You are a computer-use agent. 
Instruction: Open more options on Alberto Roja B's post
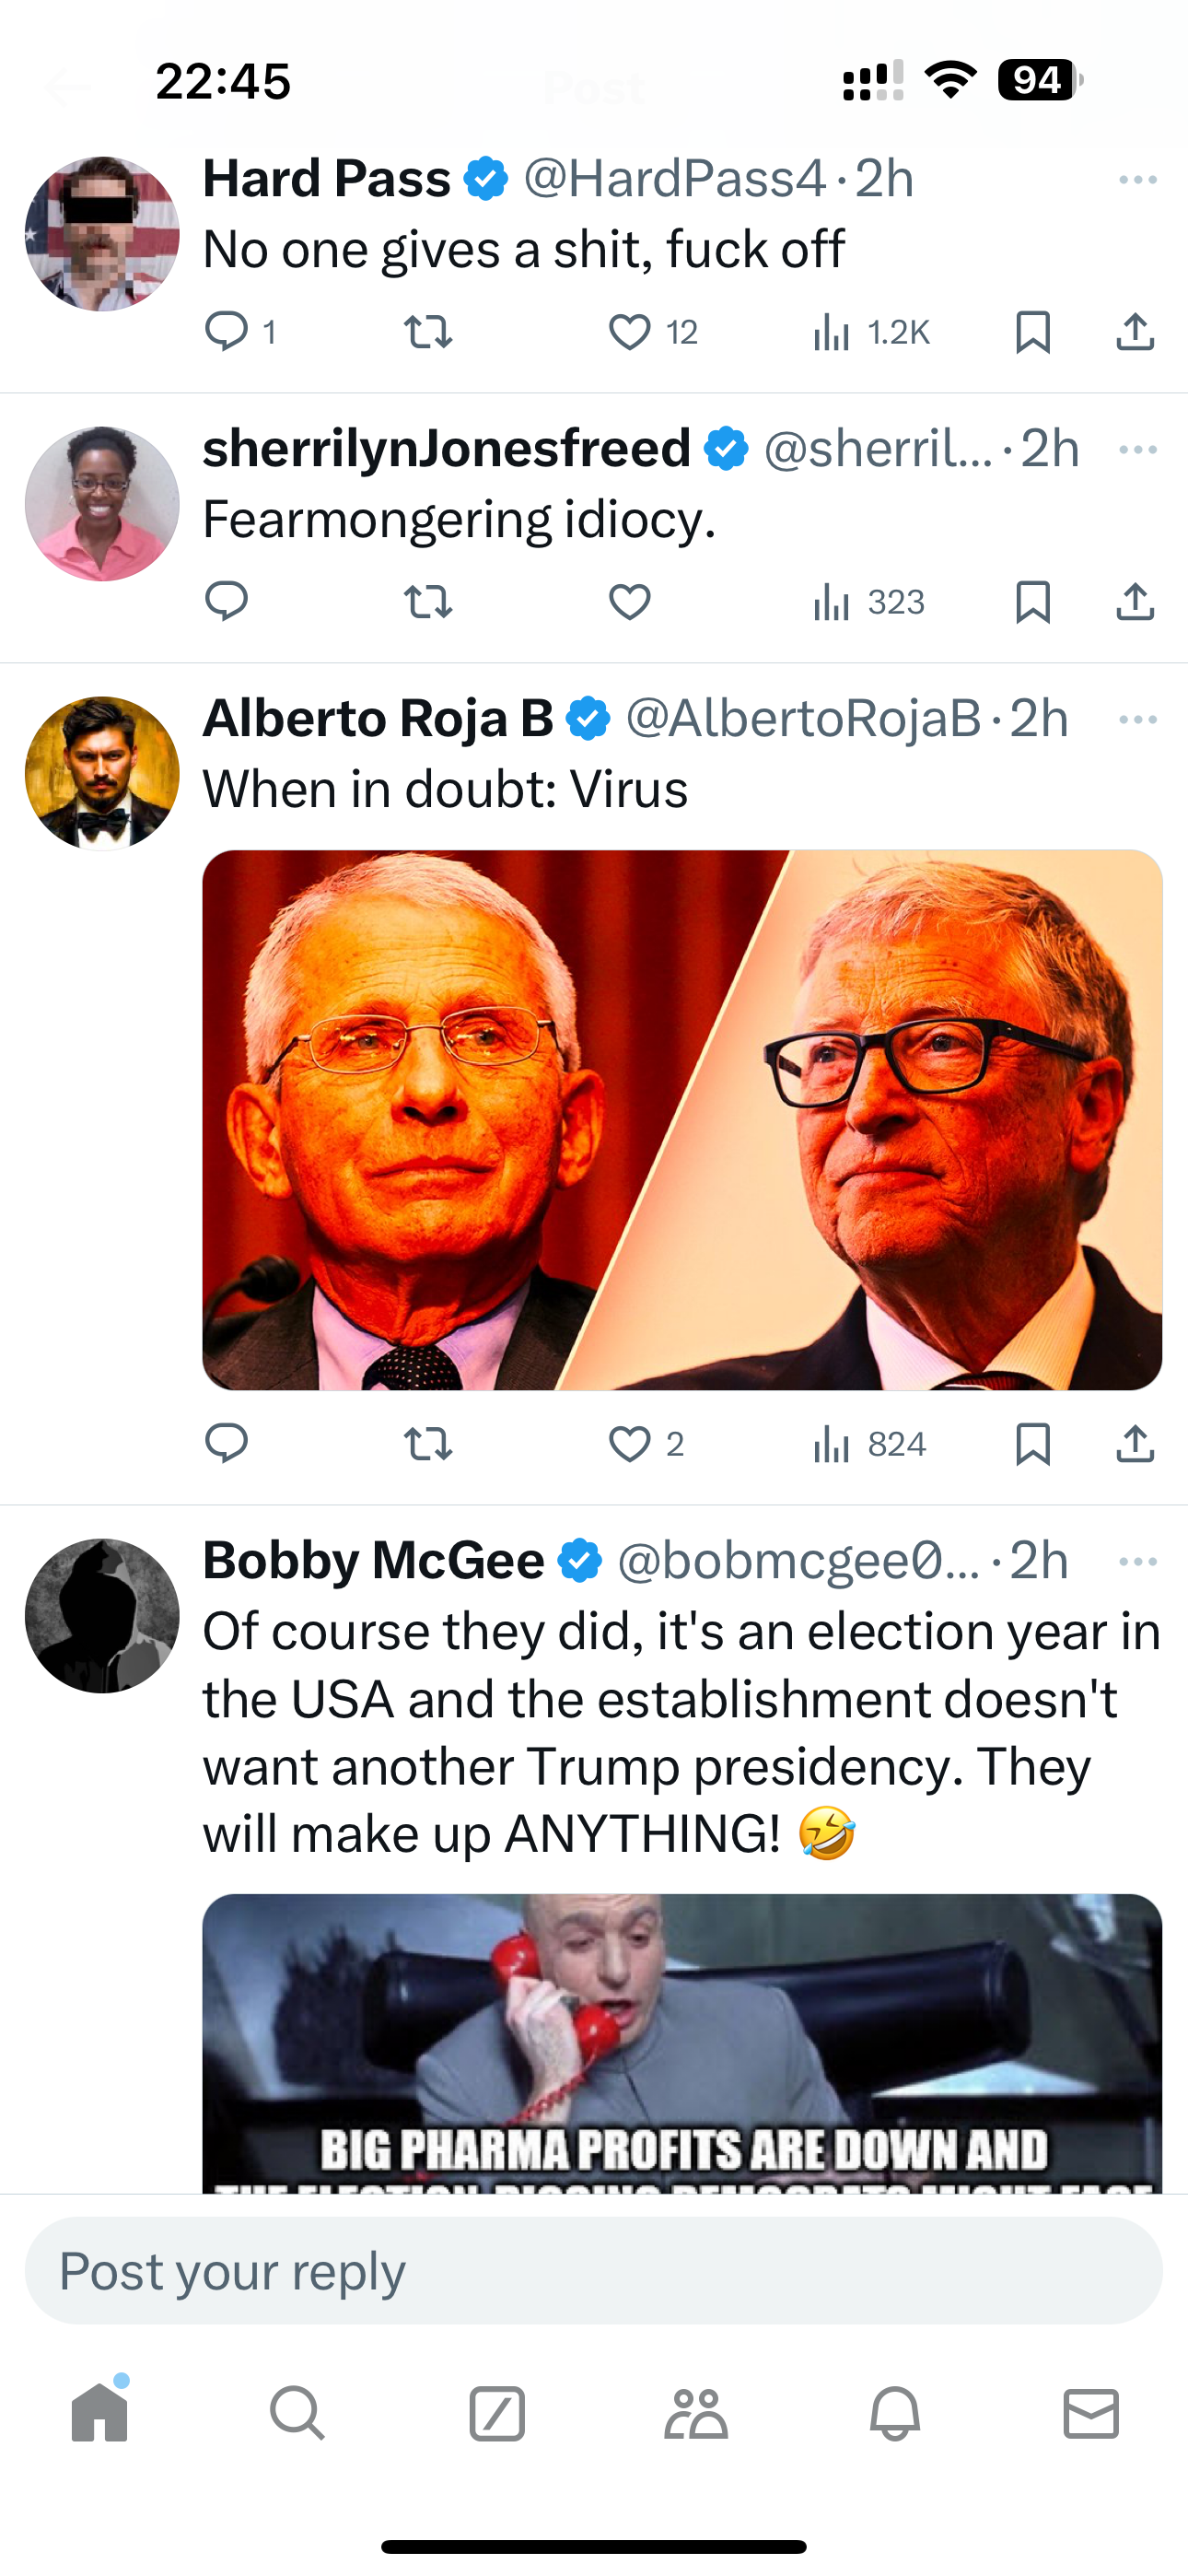point(1138,720)
